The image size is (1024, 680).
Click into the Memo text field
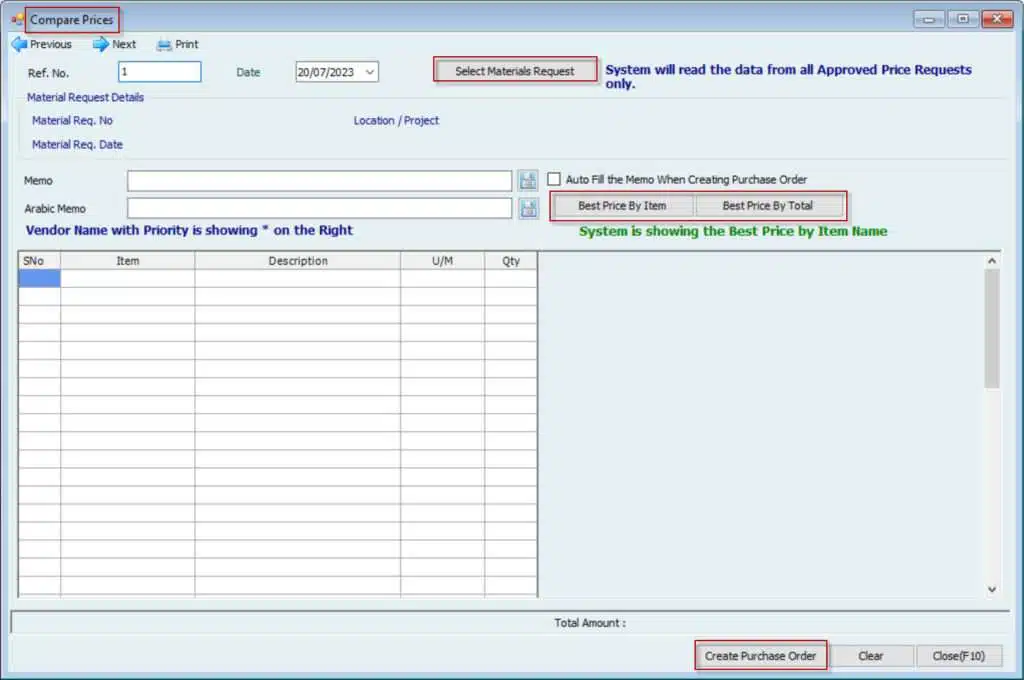[x=319, y=181]
